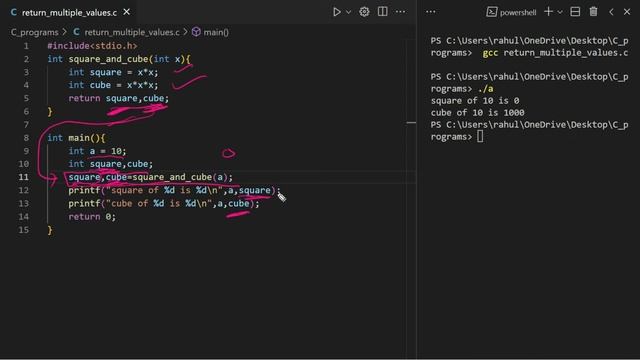Split the editor with the split icon
This screenshot has height=360, width=640.
(382, 12)
